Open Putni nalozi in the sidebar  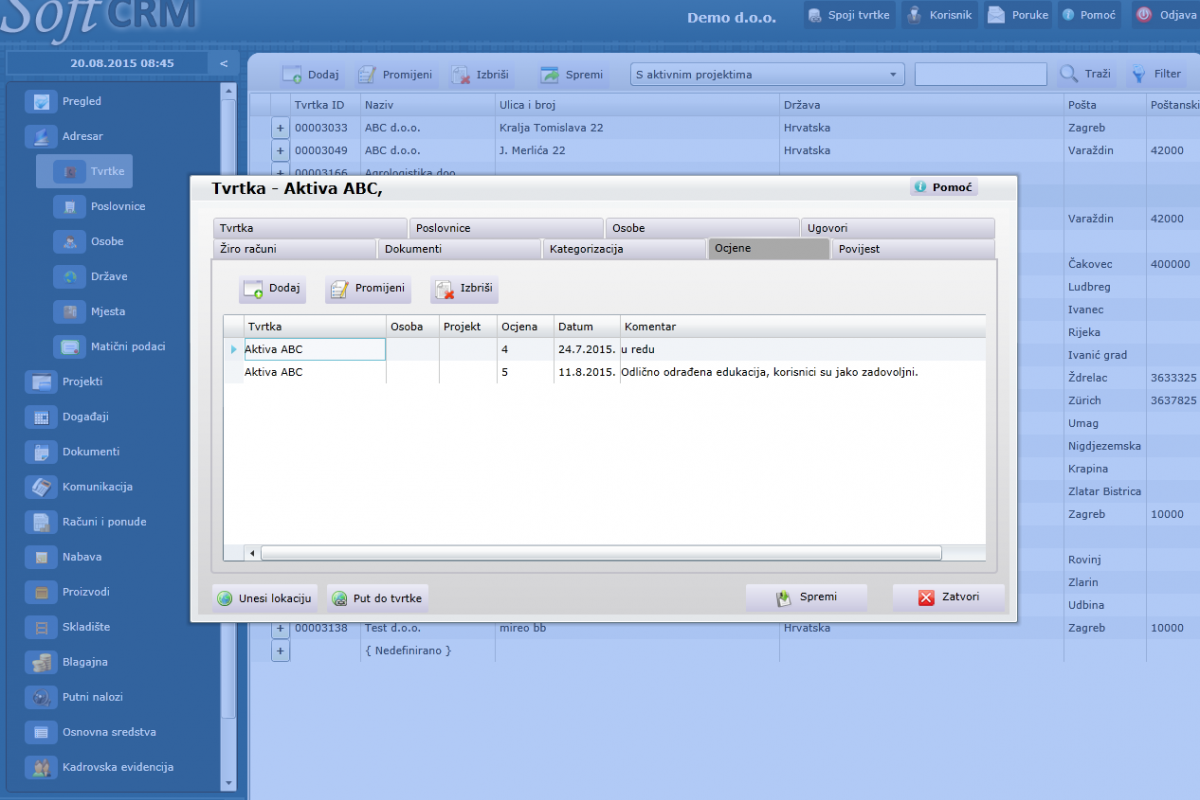[x=76, y=697]
